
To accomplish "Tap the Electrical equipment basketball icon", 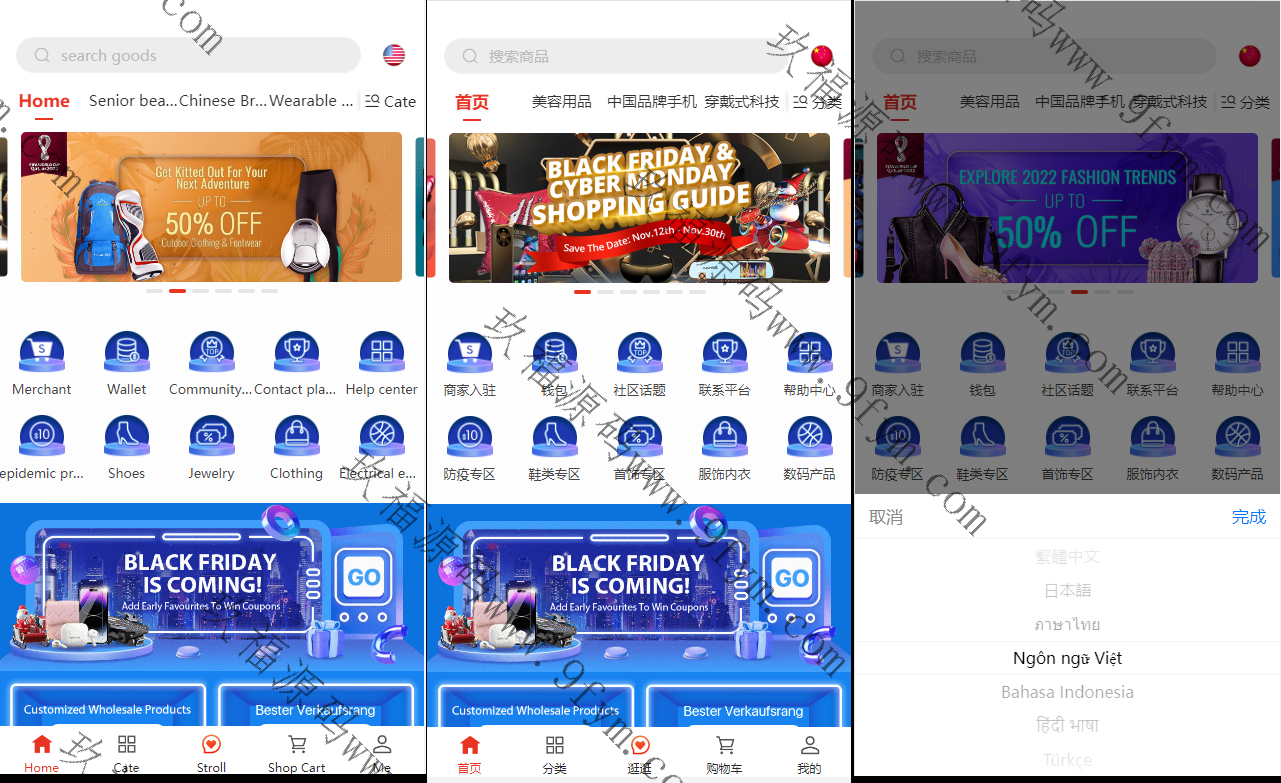I will pos(381,436).
